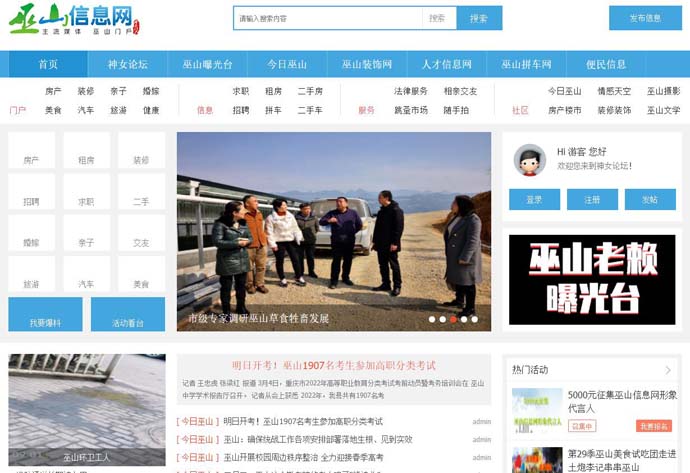The width and height of the screenshot is (690, 473).
Task: Open 神女论坛 in the navigation bar
Action: coord(128,64)
